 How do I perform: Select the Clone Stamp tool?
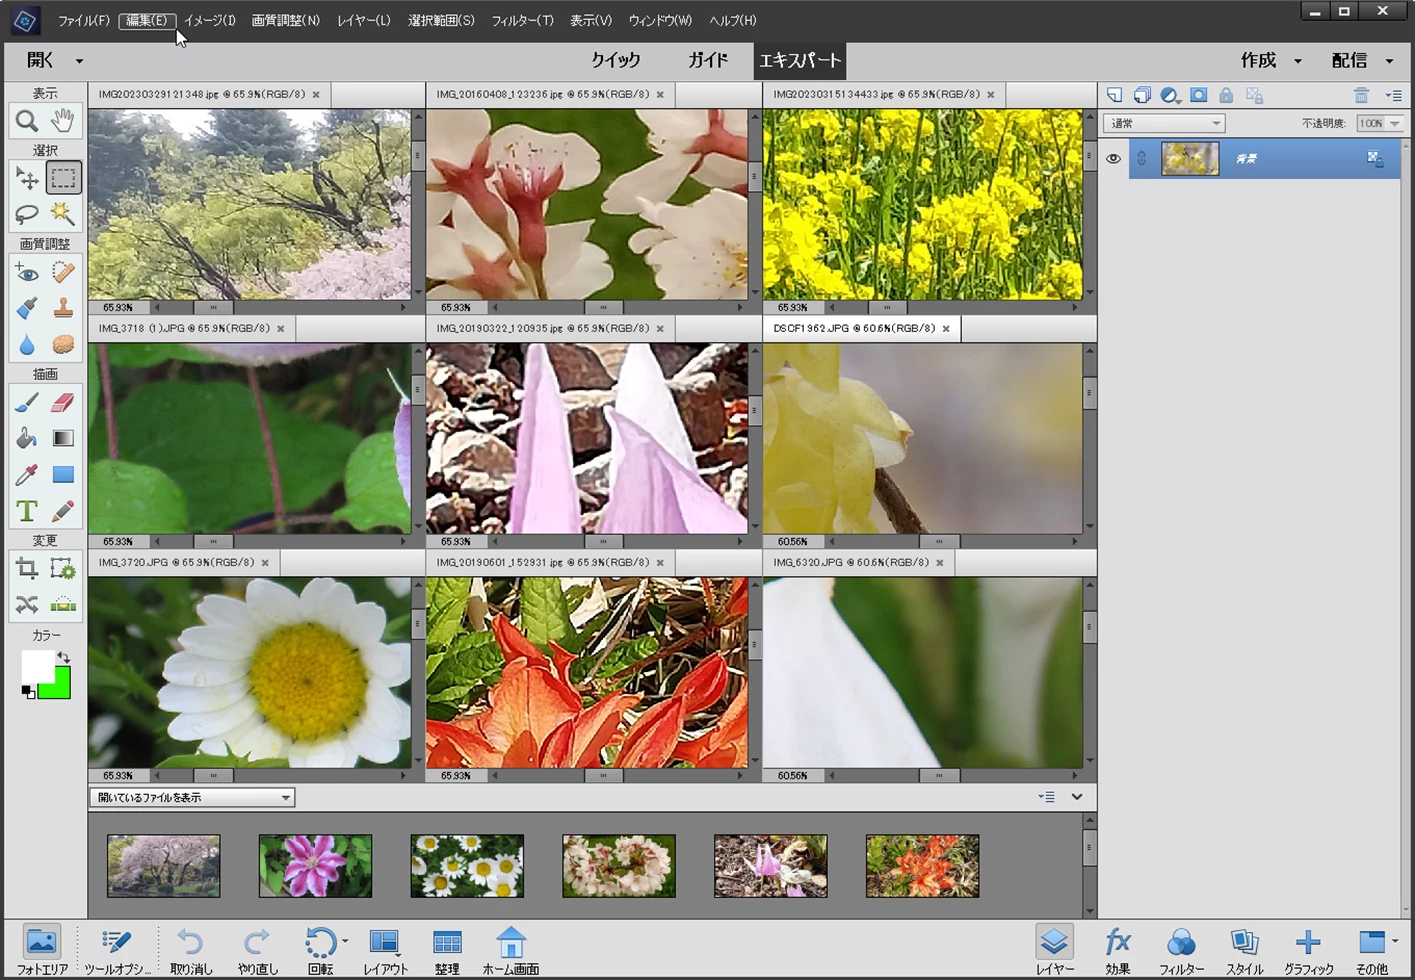coord(63,308)
